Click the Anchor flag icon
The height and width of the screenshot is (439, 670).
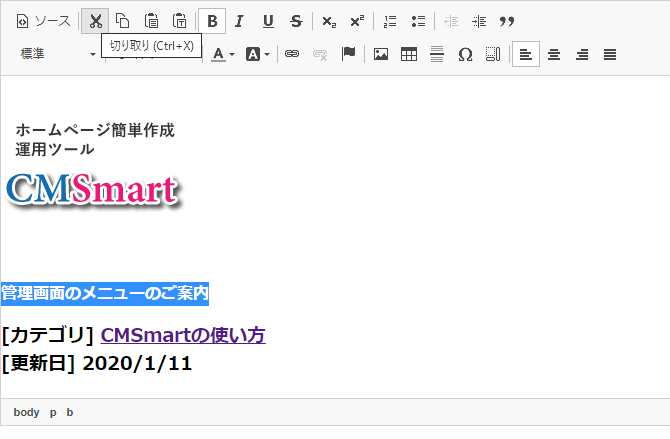(349, 54)
